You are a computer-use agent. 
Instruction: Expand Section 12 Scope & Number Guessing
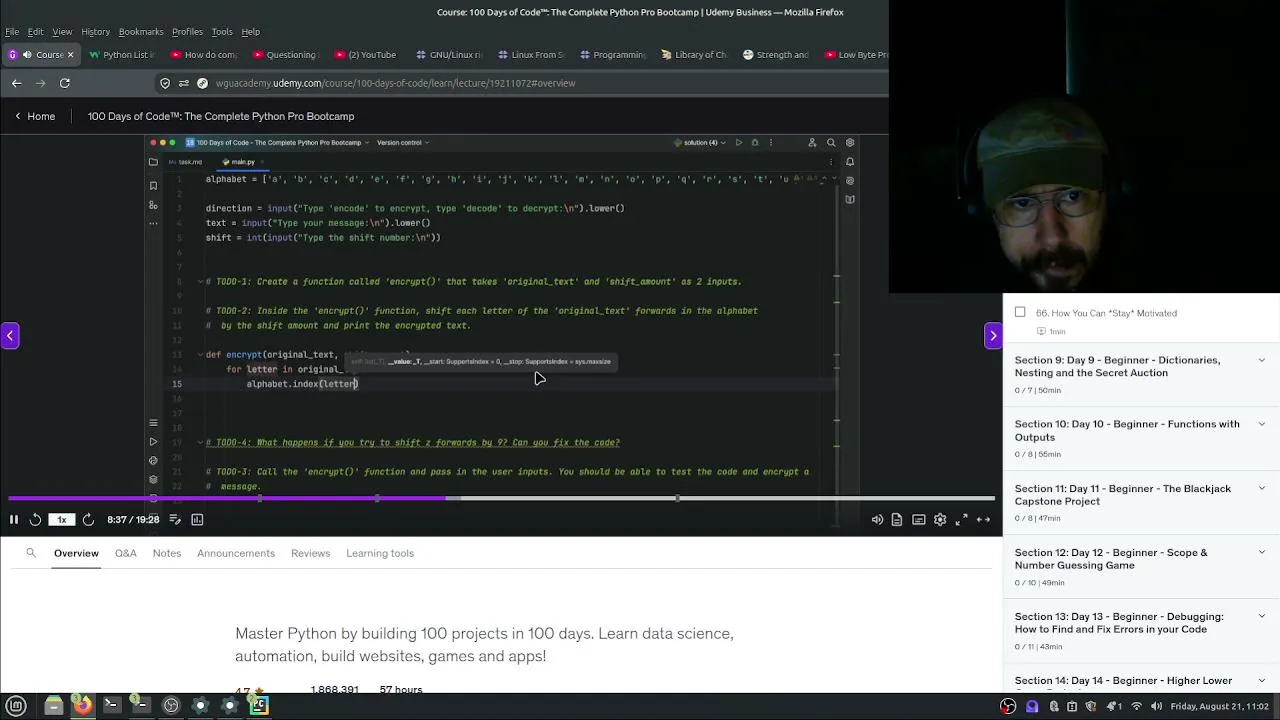(1141, 566)
